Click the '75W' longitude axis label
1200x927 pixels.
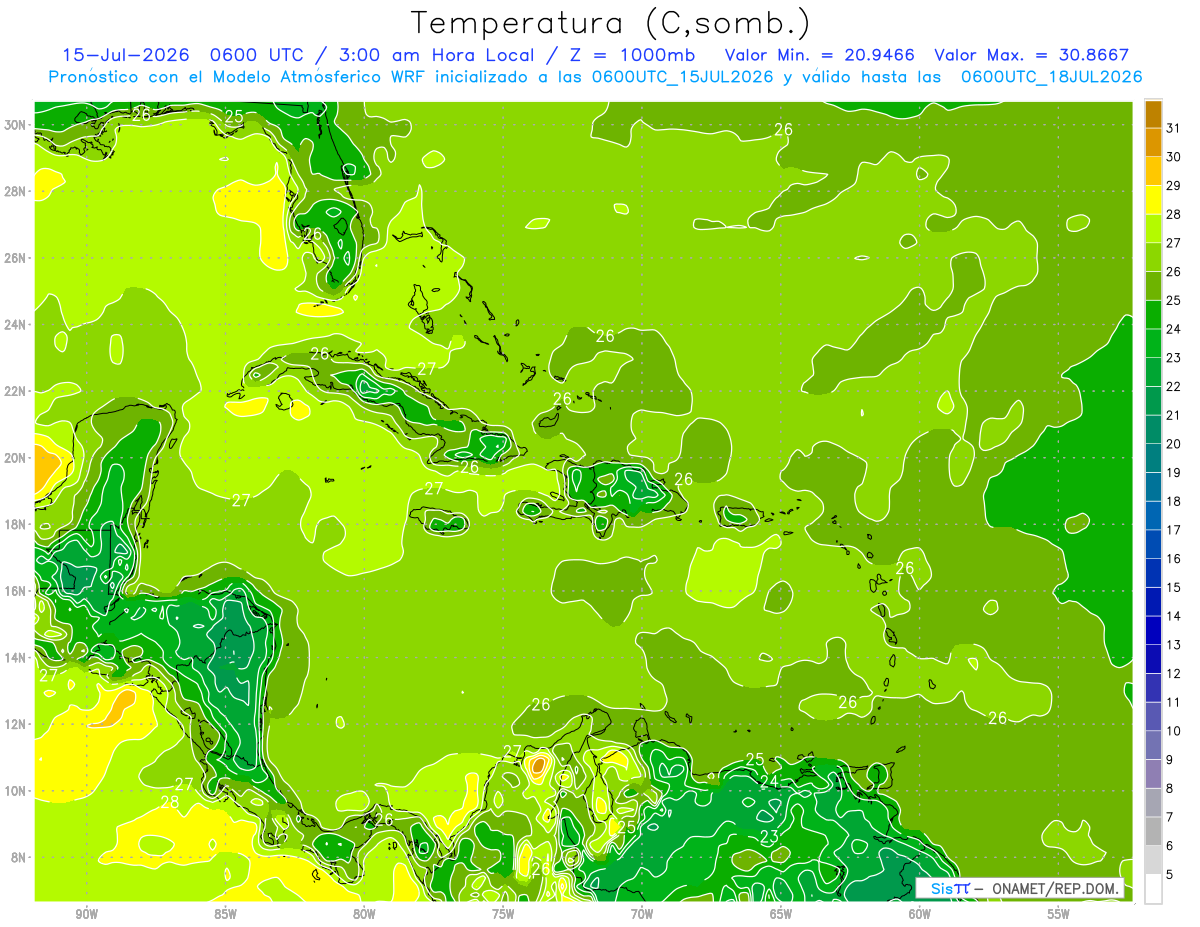point(503,915)
